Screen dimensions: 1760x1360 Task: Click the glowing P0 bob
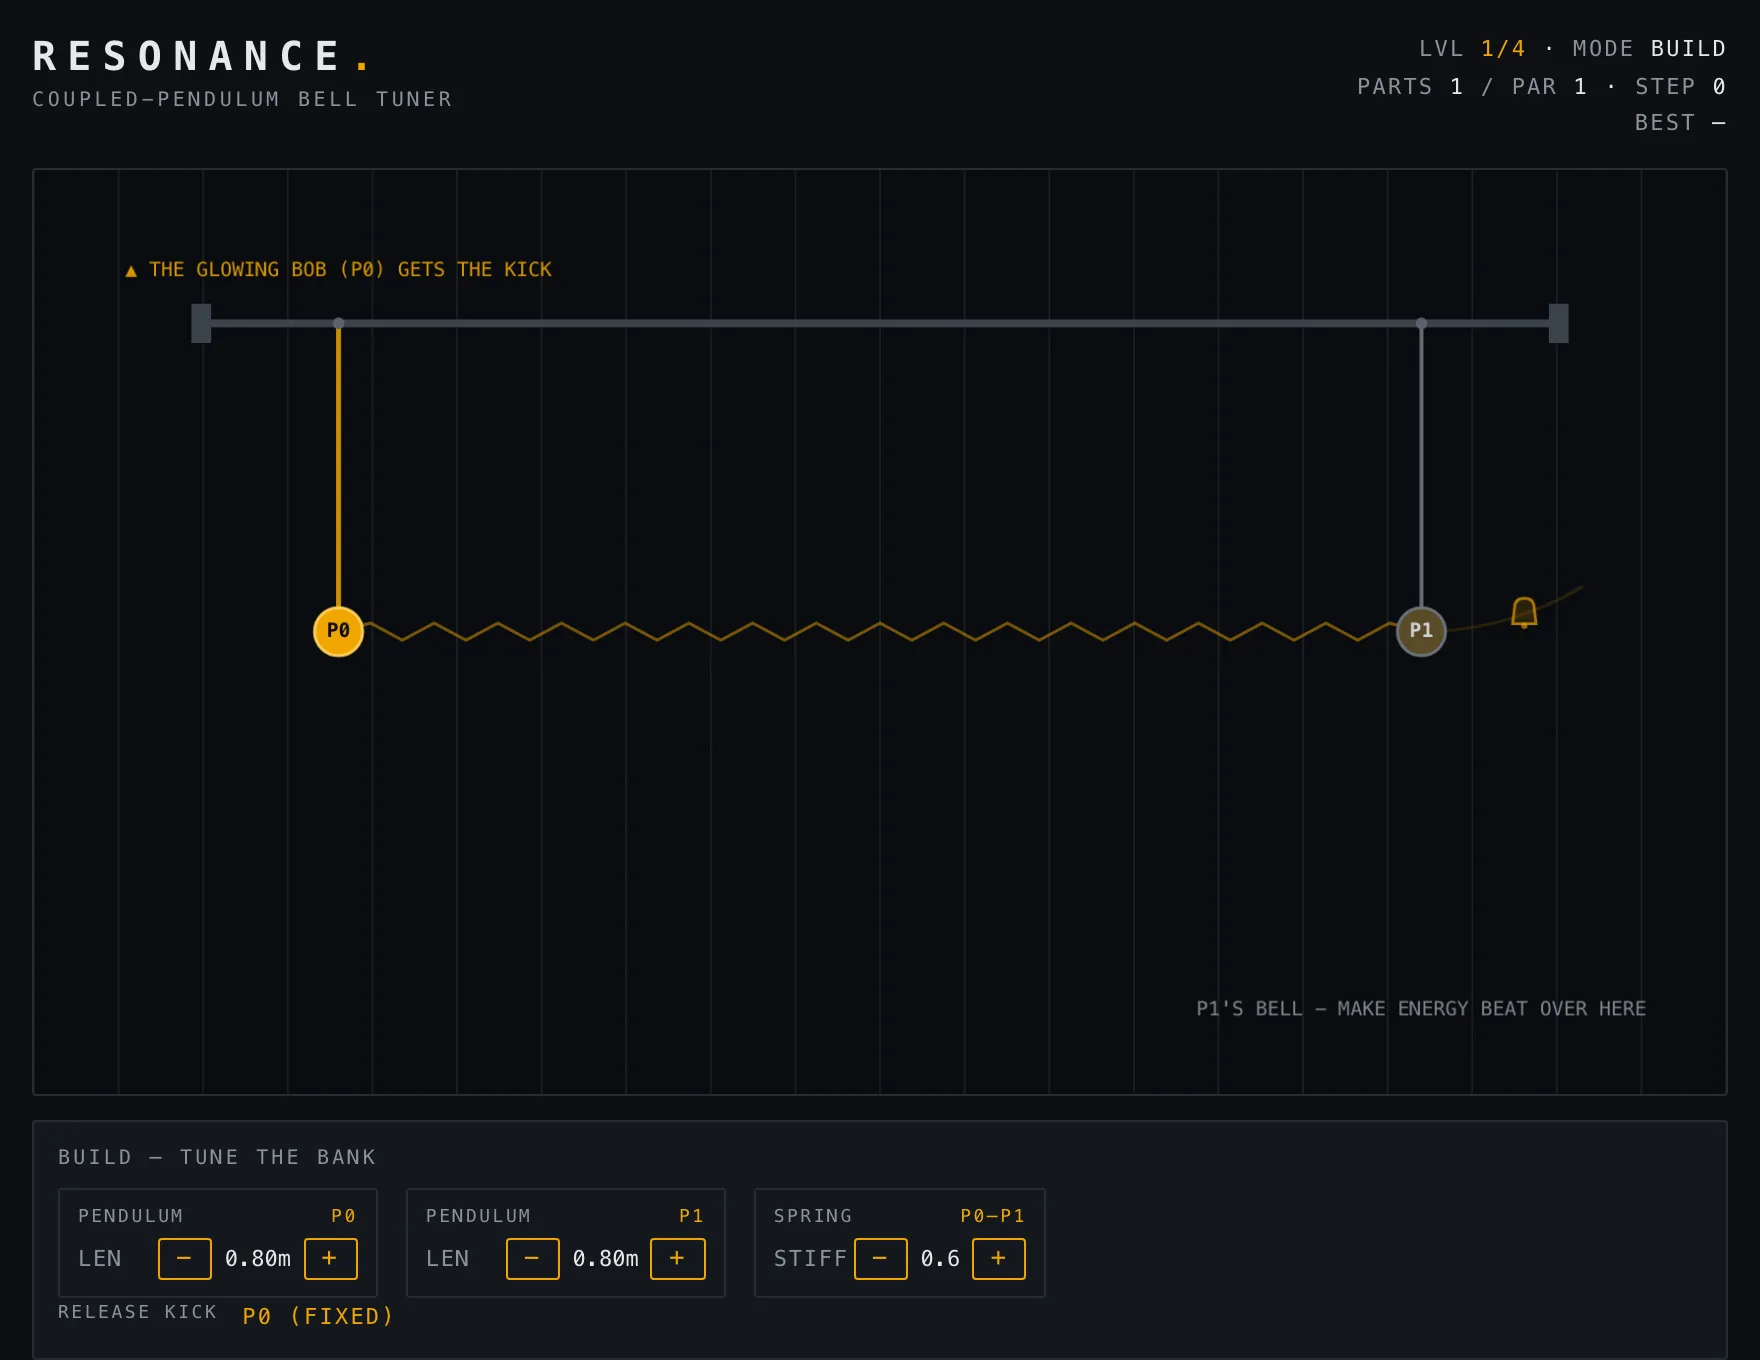click(x=338, y=631)
